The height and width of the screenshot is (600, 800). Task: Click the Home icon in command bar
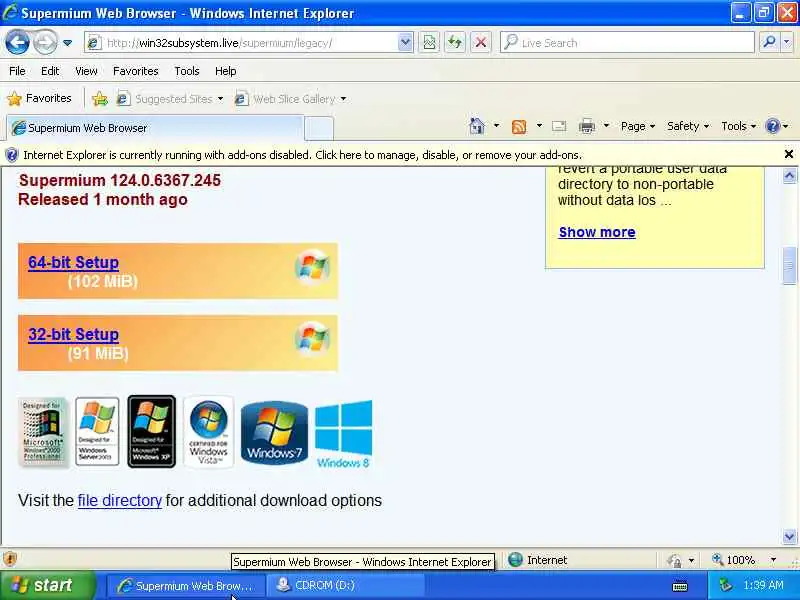tap(477, 126)
